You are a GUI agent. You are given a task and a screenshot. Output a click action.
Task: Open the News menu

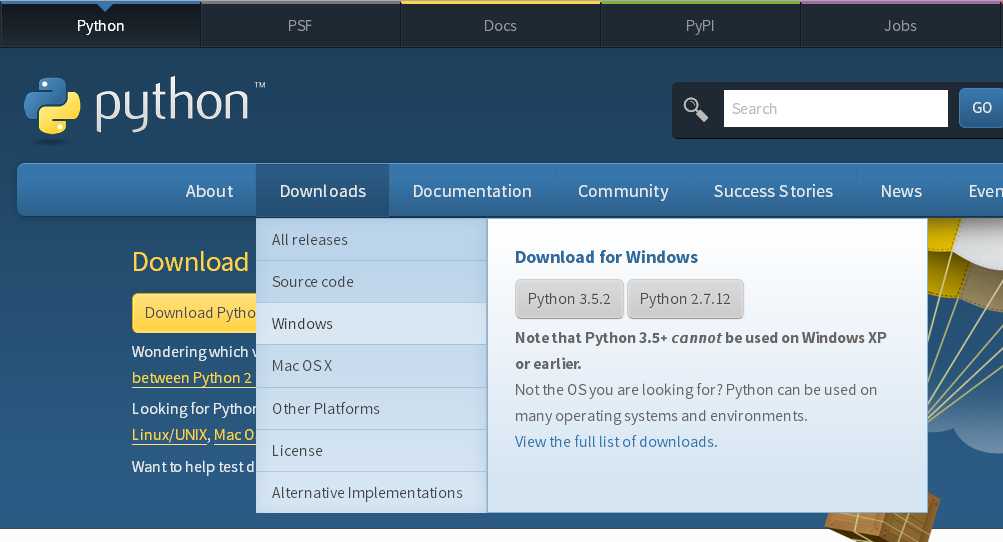click(x=901, y=191)
